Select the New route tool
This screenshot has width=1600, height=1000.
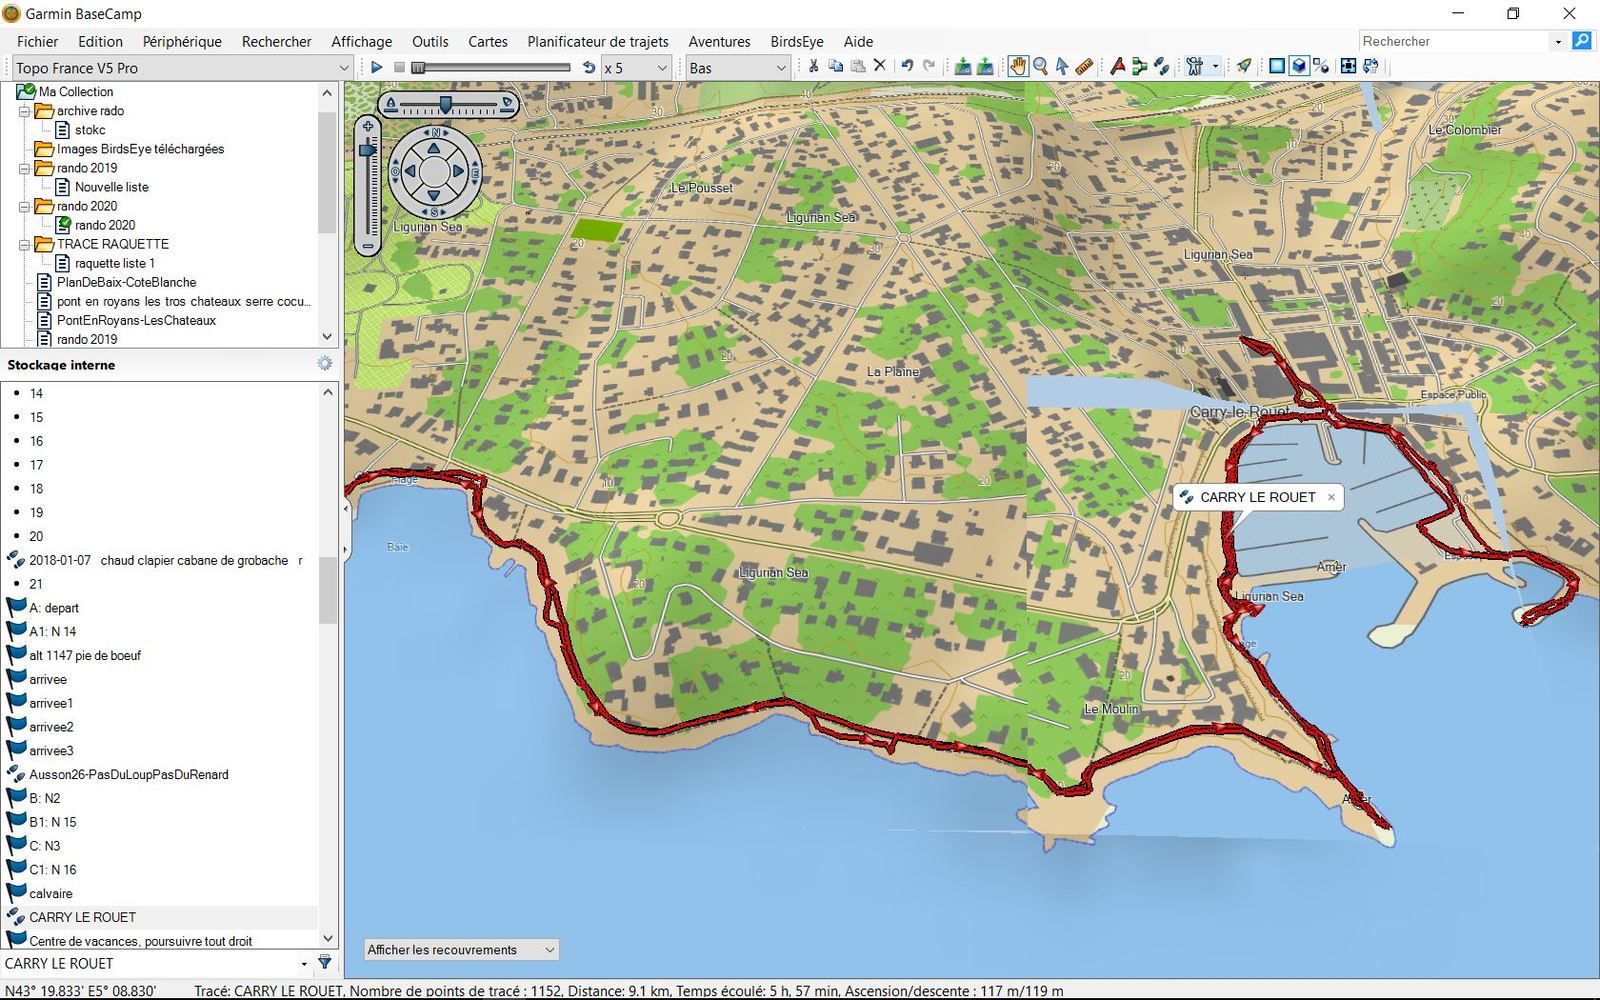[1139, 66]
